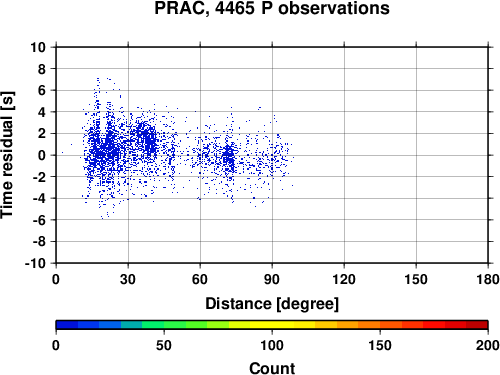Click the x-axis tick label 120
This screenshot has height=375, width=500.
pyautogui.click(x=344, y=279)
